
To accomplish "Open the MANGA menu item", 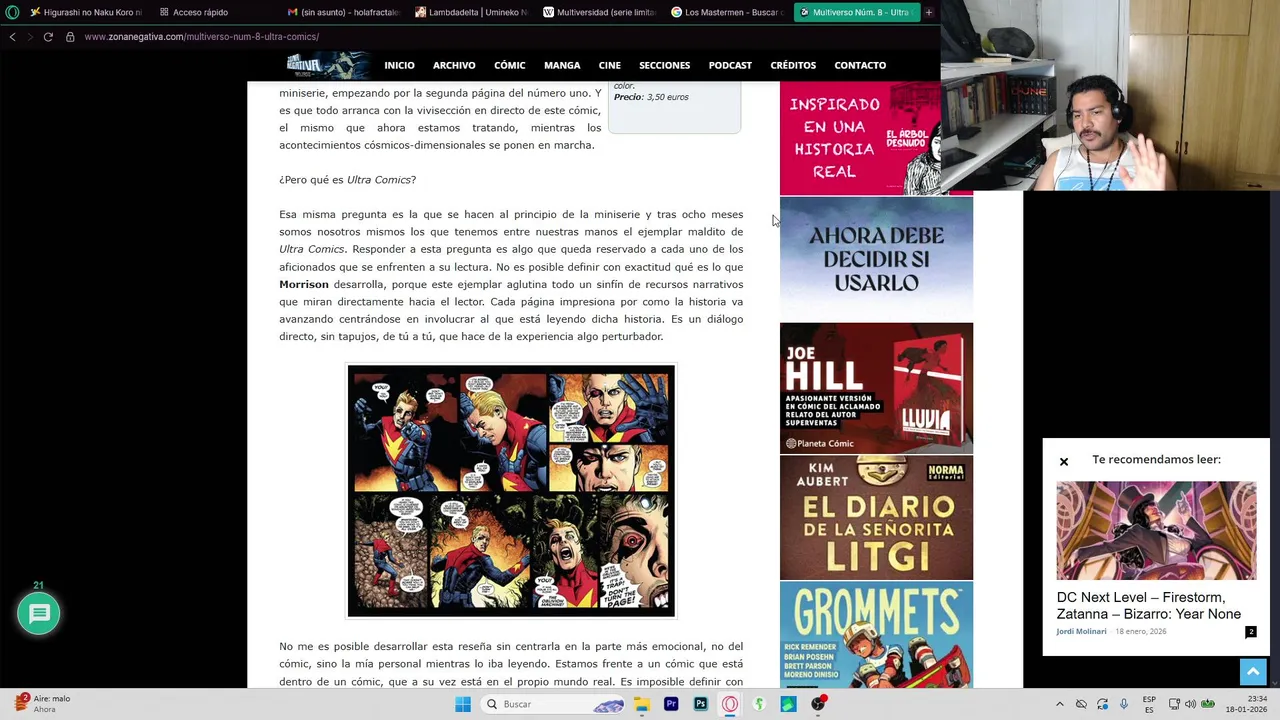I will click(562, 65).
